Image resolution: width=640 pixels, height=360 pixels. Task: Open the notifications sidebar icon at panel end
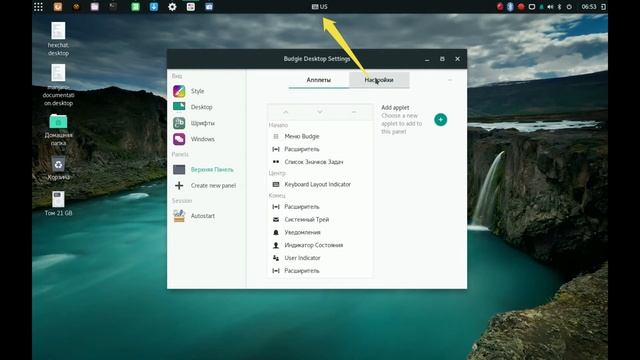pyautogui.click(x=603, y=7)
